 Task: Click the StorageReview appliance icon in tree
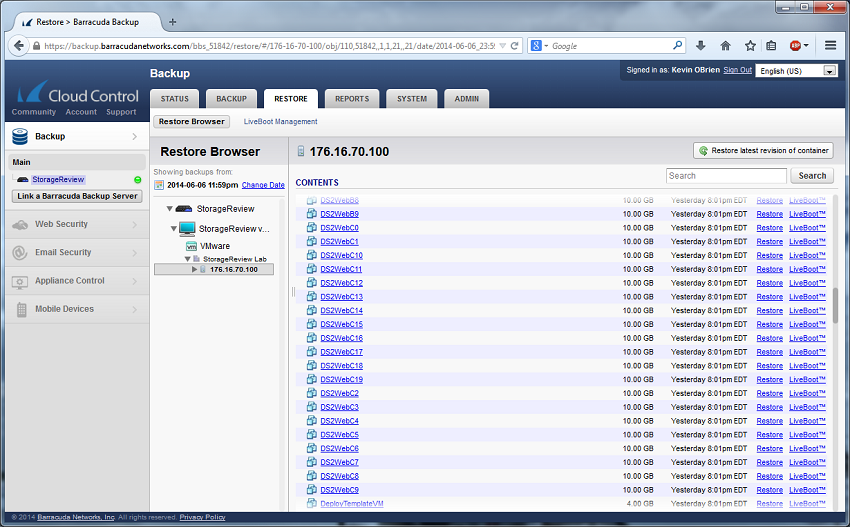click(x=184, y=209)
